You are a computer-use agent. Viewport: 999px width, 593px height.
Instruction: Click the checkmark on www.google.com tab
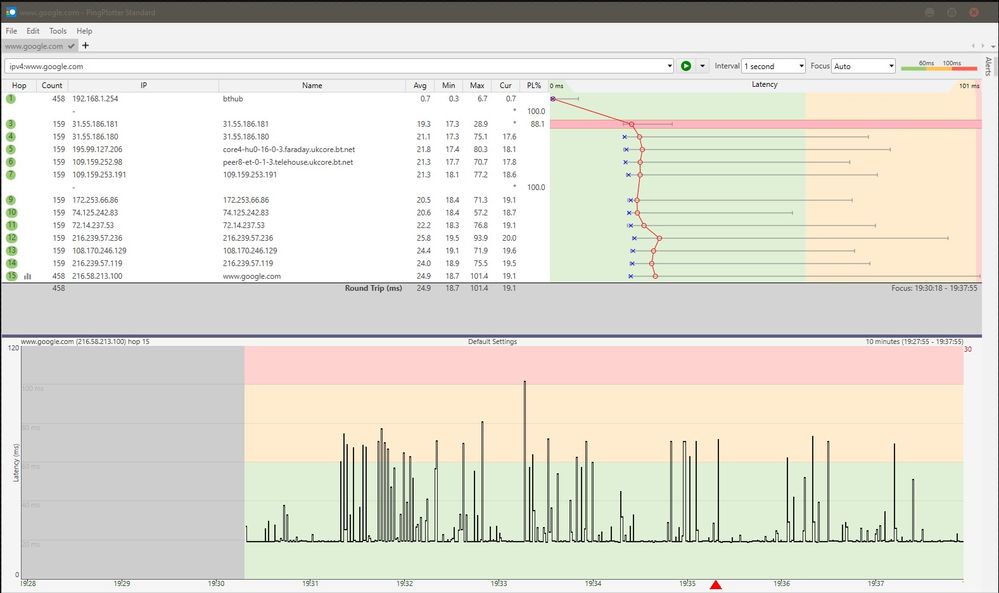point(71,46)
